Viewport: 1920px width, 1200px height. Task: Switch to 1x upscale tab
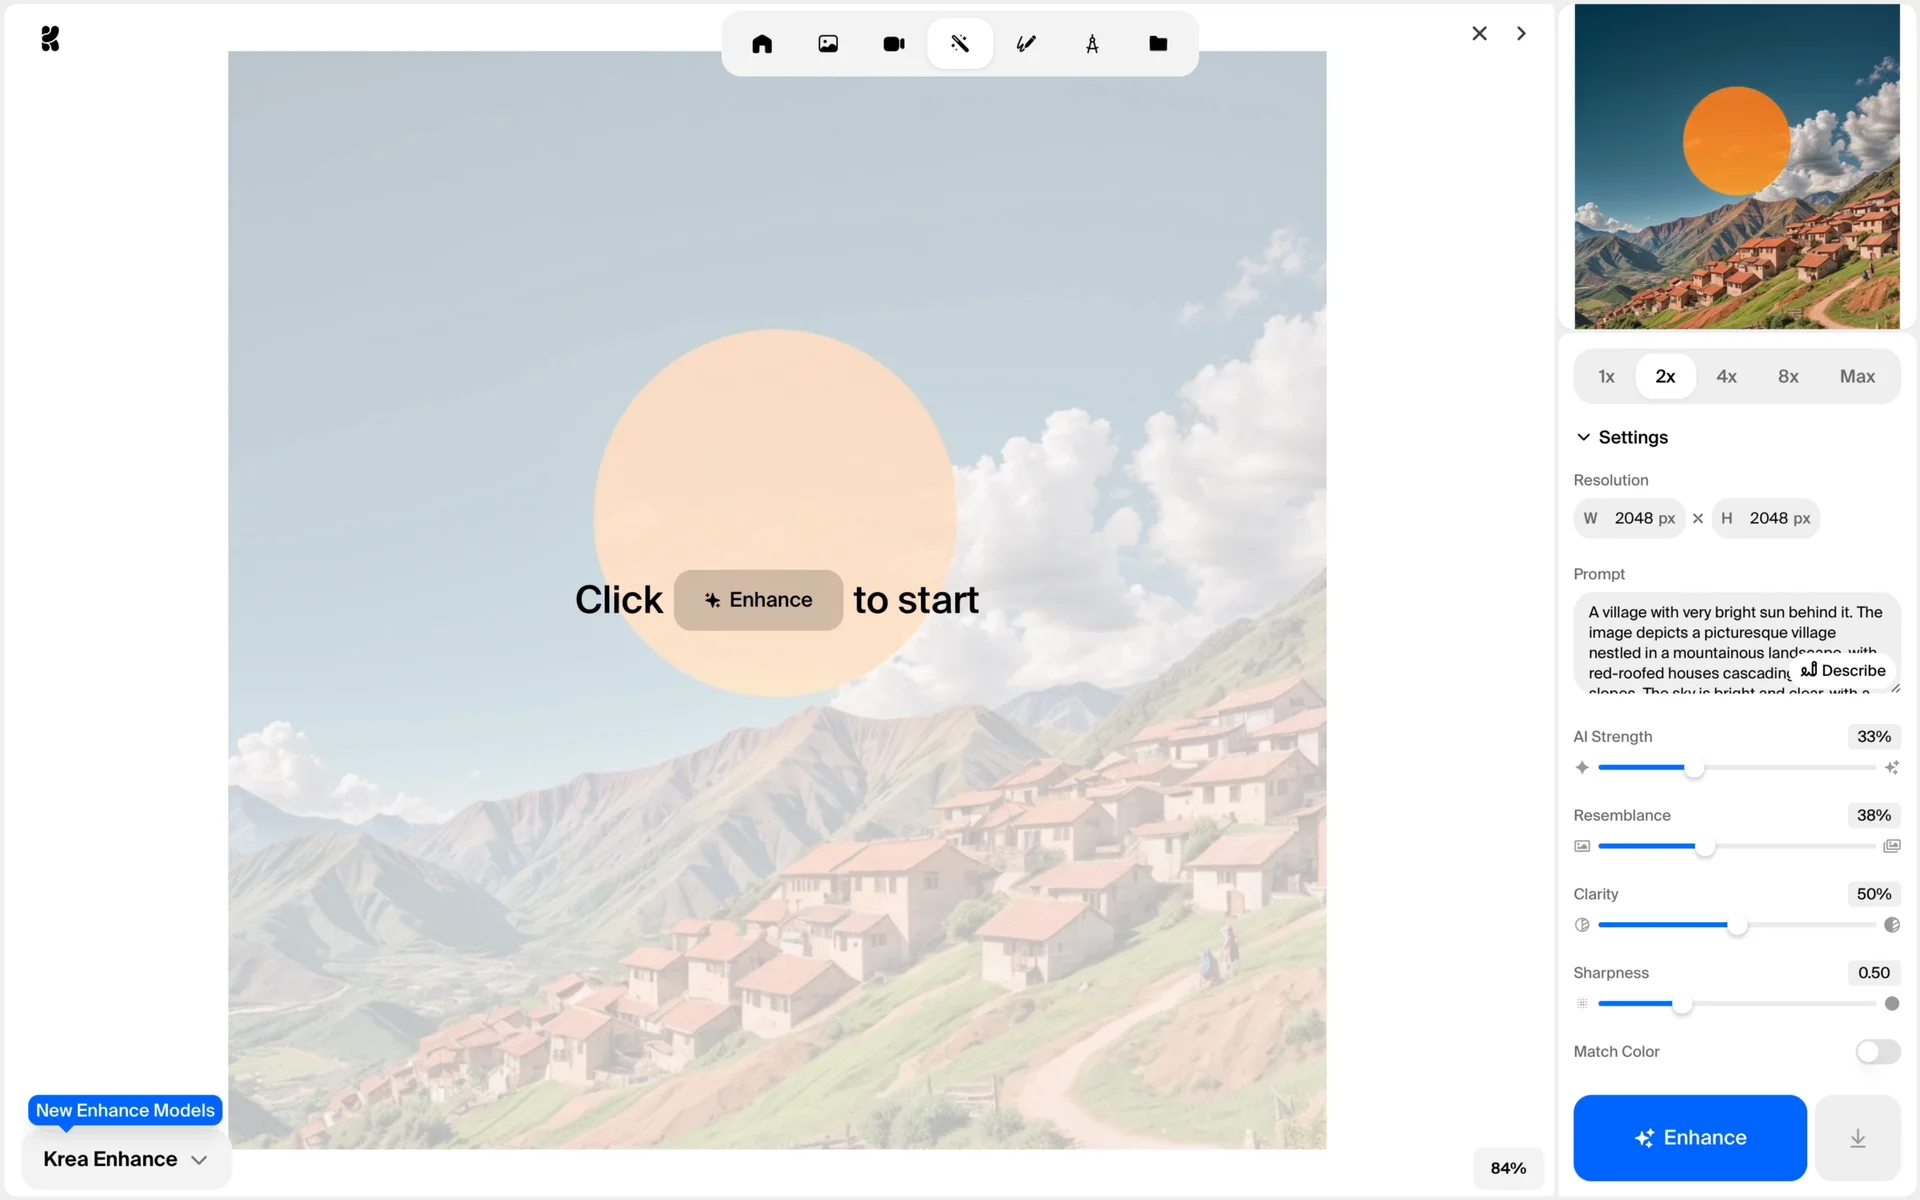1606,377
